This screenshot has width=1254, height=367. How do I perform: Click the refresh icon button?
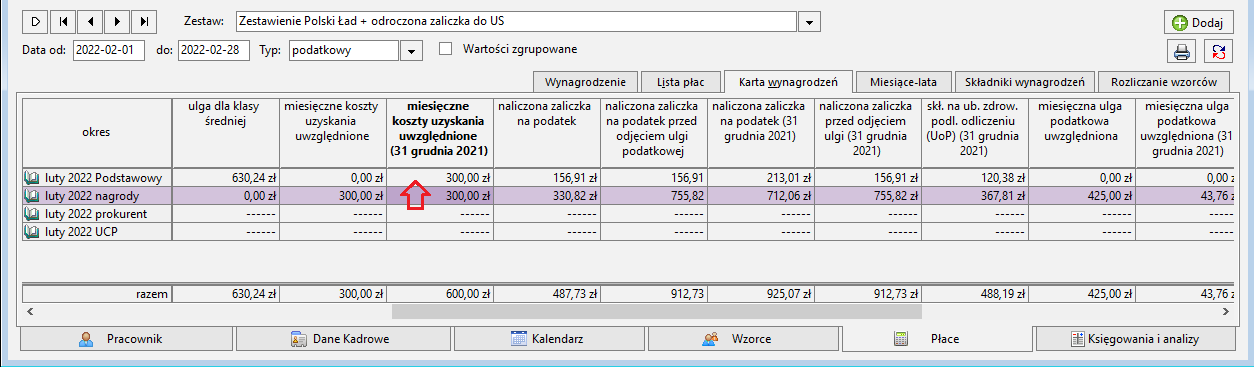[x=1218, y=52]
